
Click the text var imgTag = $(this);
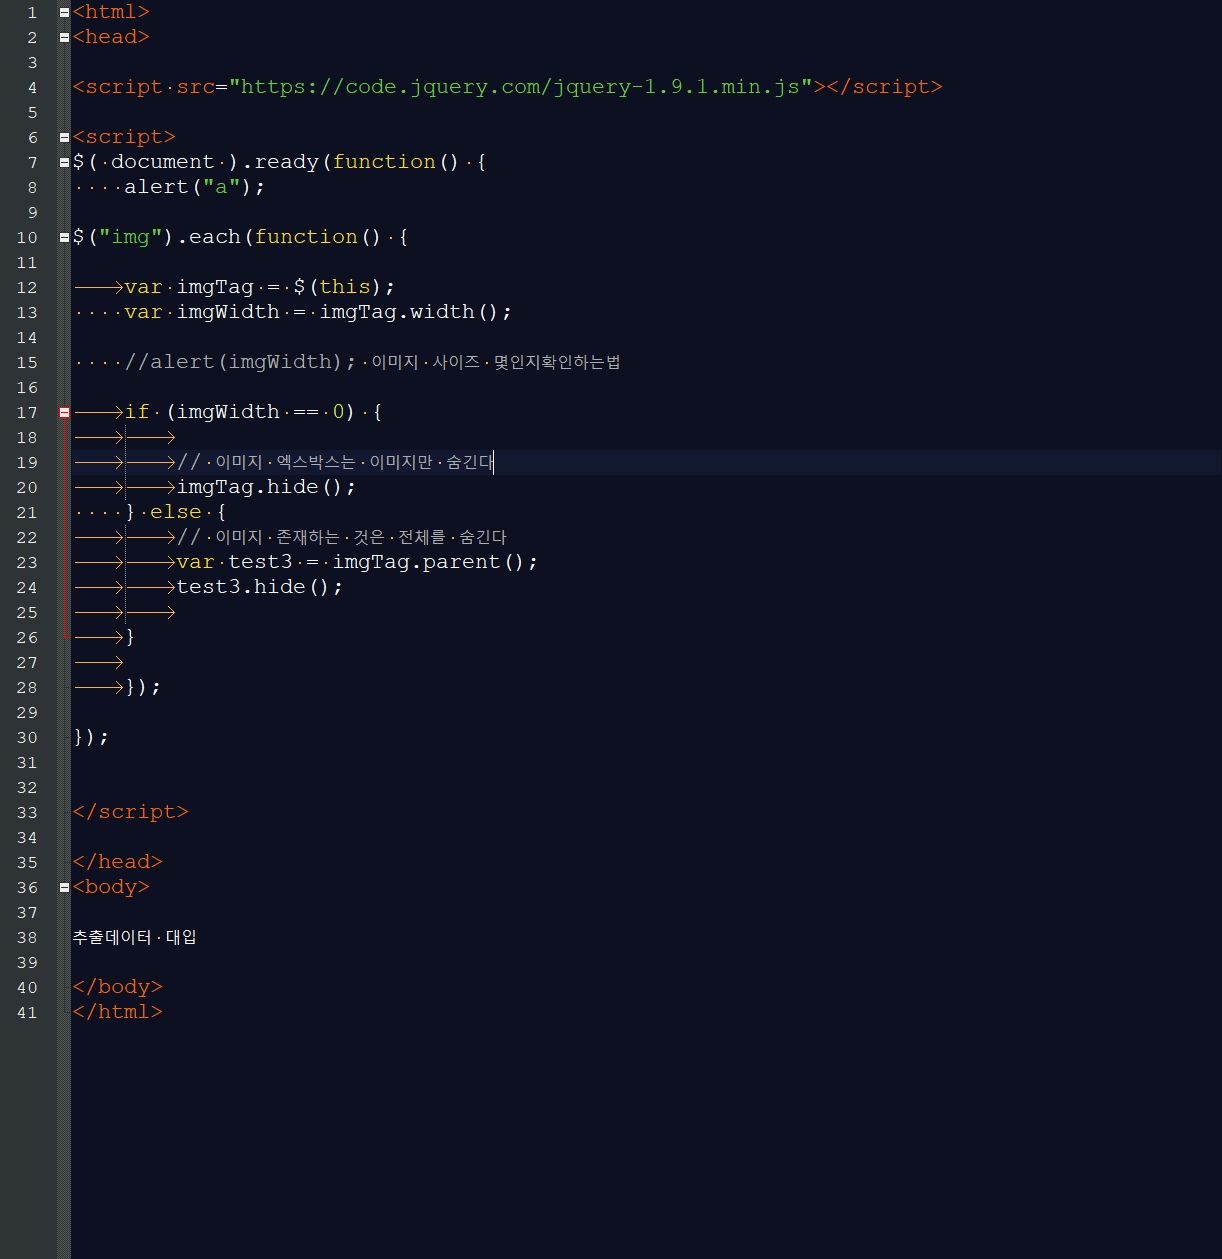[260, 287]
